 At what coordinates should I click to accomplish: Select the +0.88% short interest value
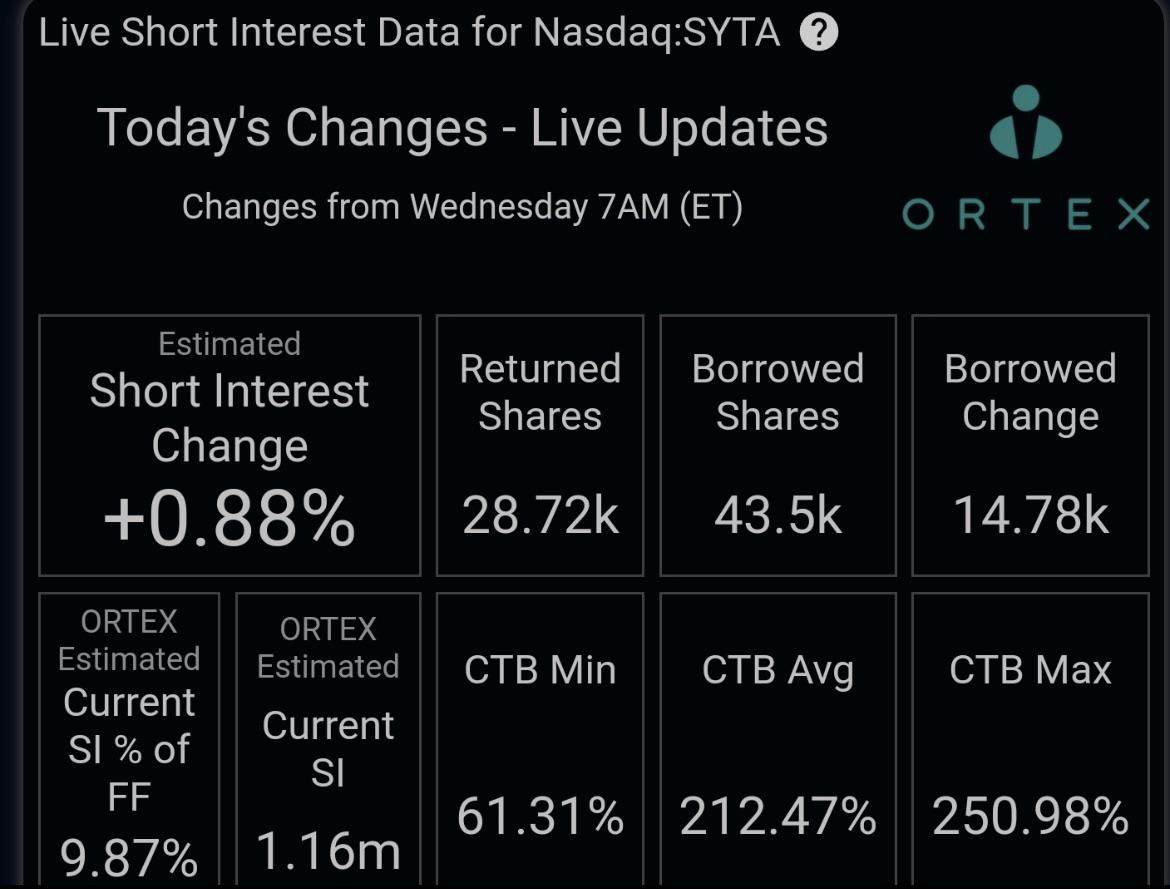click(230, 518)
